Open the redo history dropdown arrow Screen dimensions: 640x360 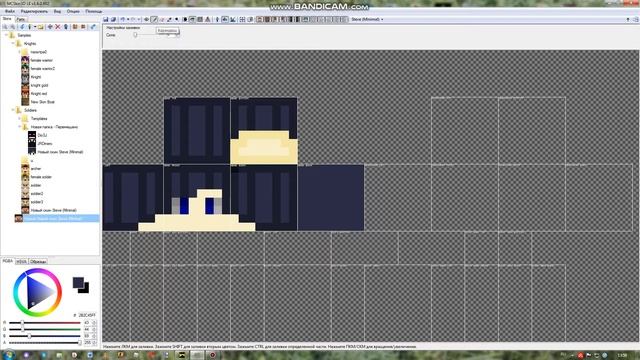139,19
